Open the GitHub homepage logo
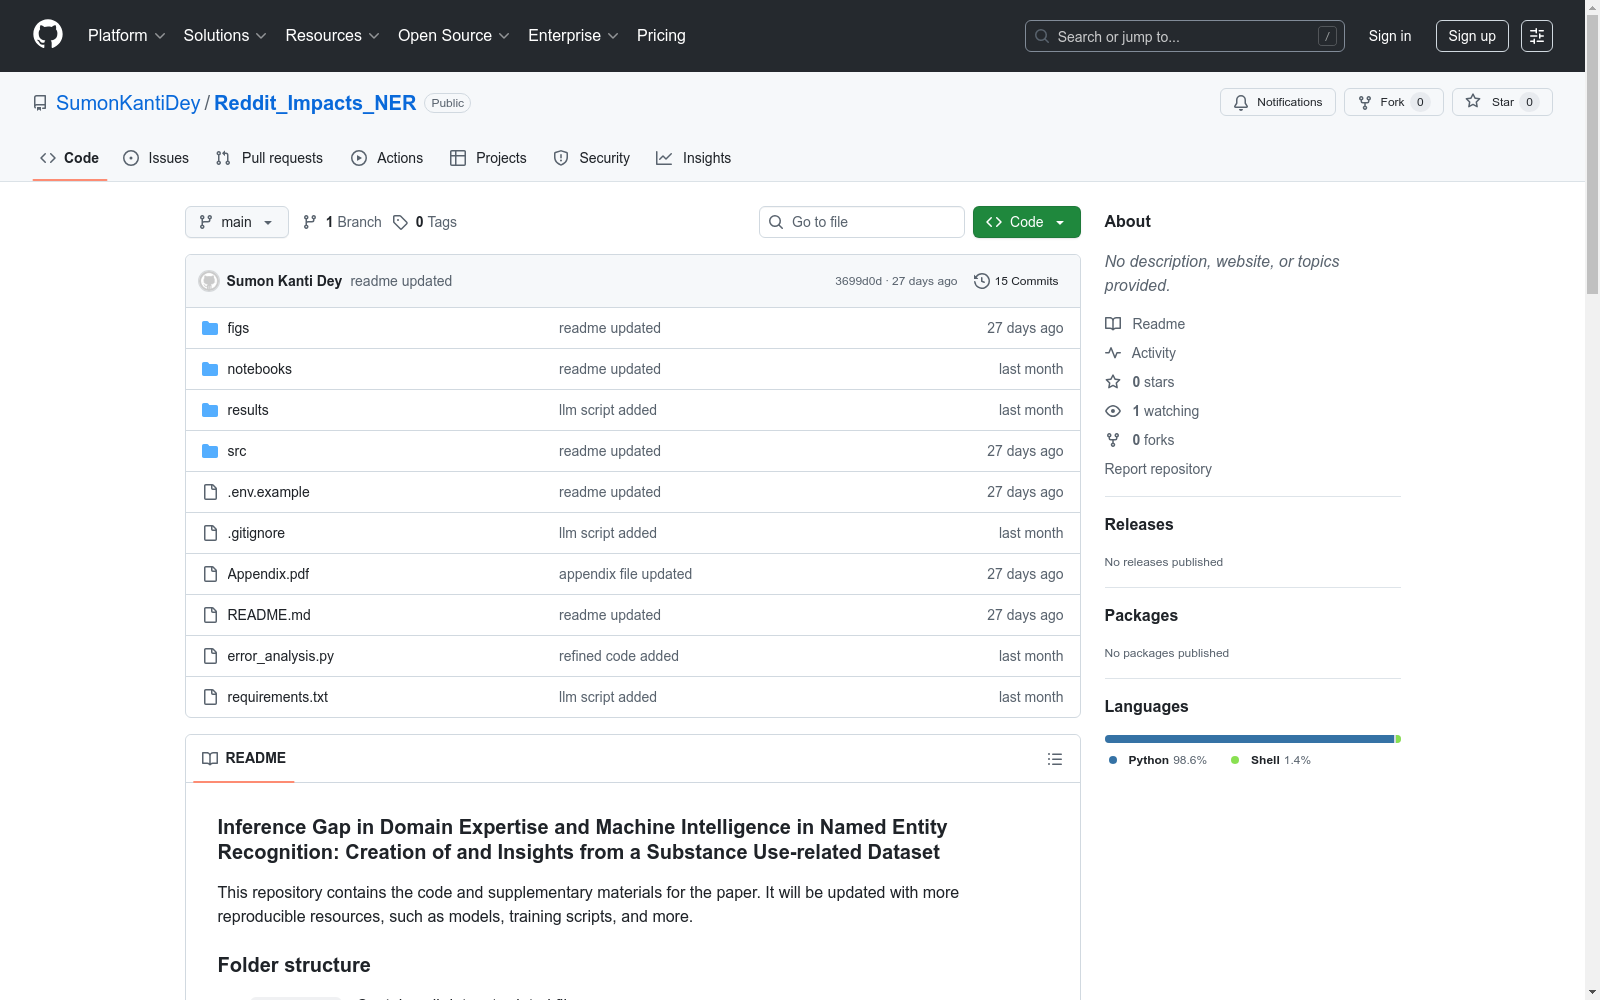 48,35
